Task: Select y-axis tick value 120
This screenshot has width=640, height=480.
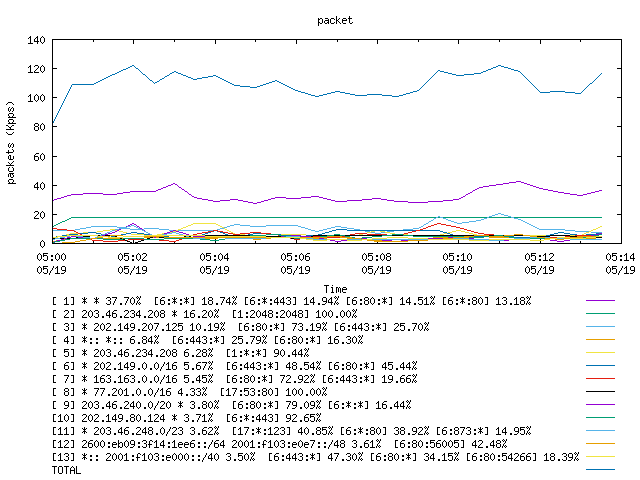Action: (36, 69)
